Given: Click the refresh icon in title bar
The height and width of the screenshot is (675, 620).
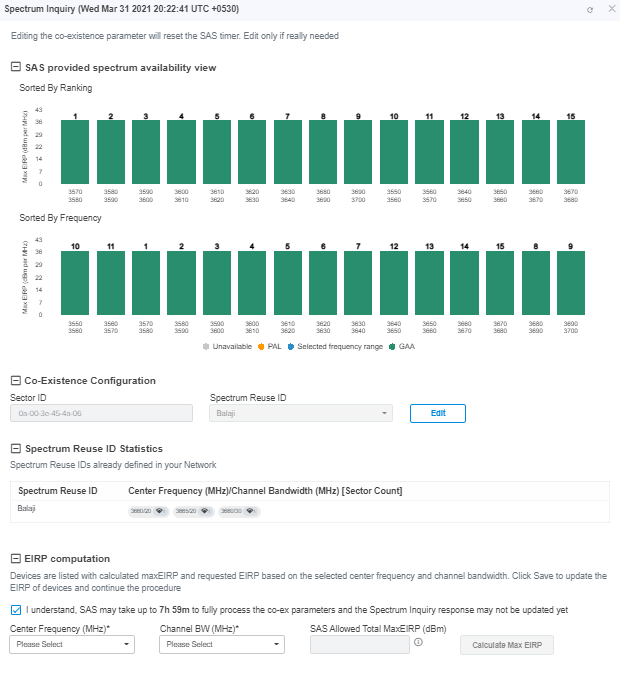Looking at the screenshot, I should click(x=590, y=9).
